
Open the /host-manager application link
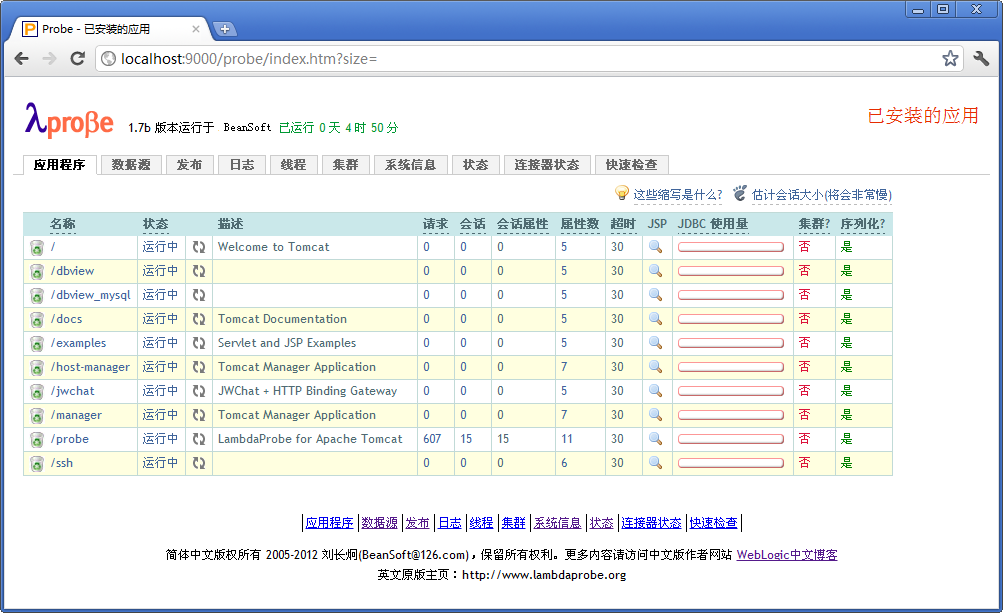(x=90, y=367)
